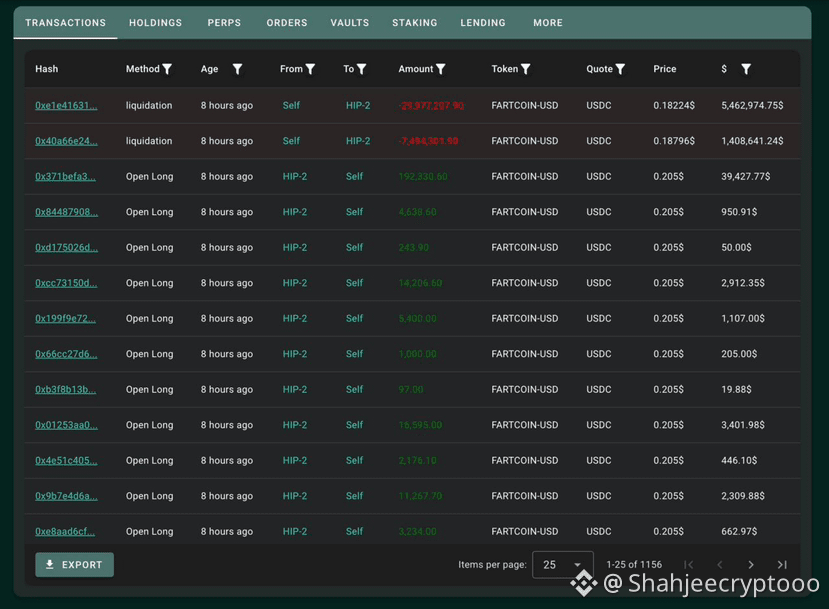Select the 1,408,641.24$ value

(752, 141)
